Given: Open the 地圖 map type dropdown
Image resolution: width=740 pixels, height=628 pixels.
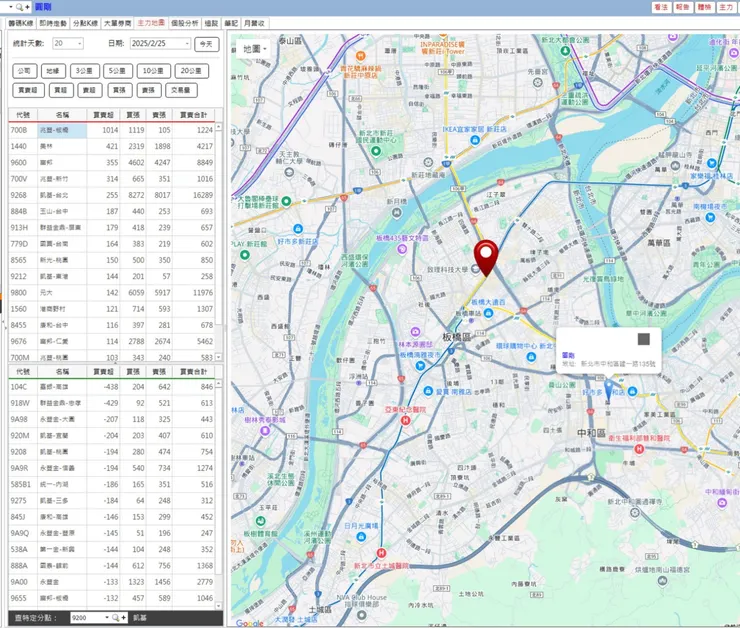Looking at the screenshot, I should pos(251,48).
